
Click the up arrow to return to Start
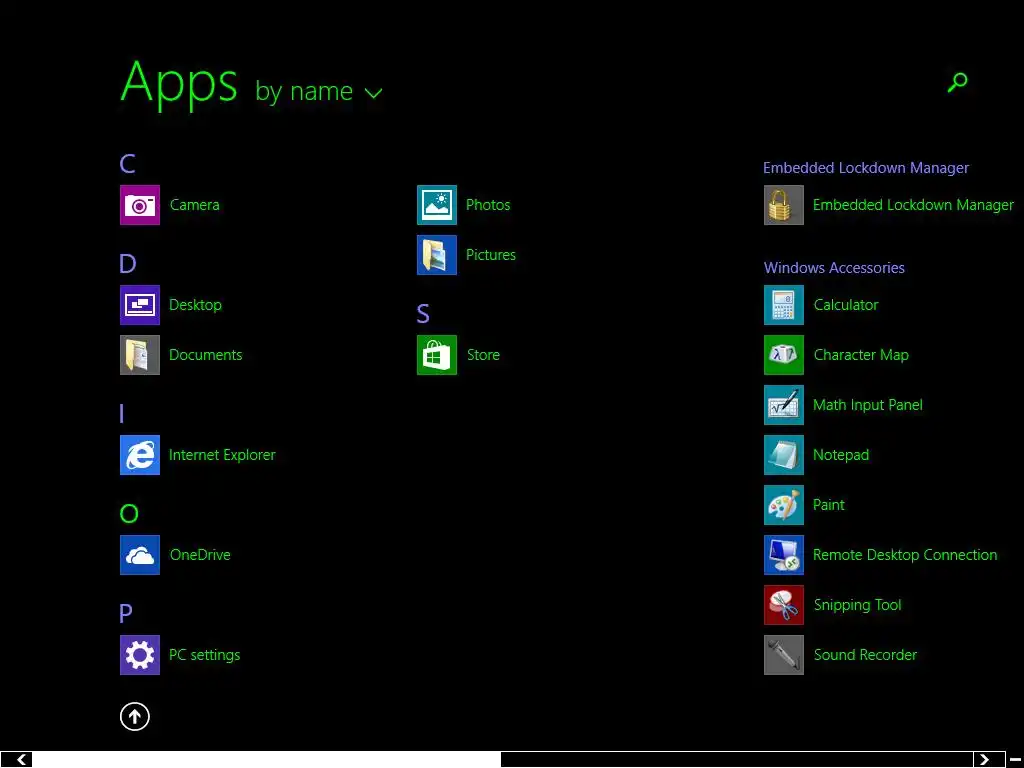coord(135,716)
